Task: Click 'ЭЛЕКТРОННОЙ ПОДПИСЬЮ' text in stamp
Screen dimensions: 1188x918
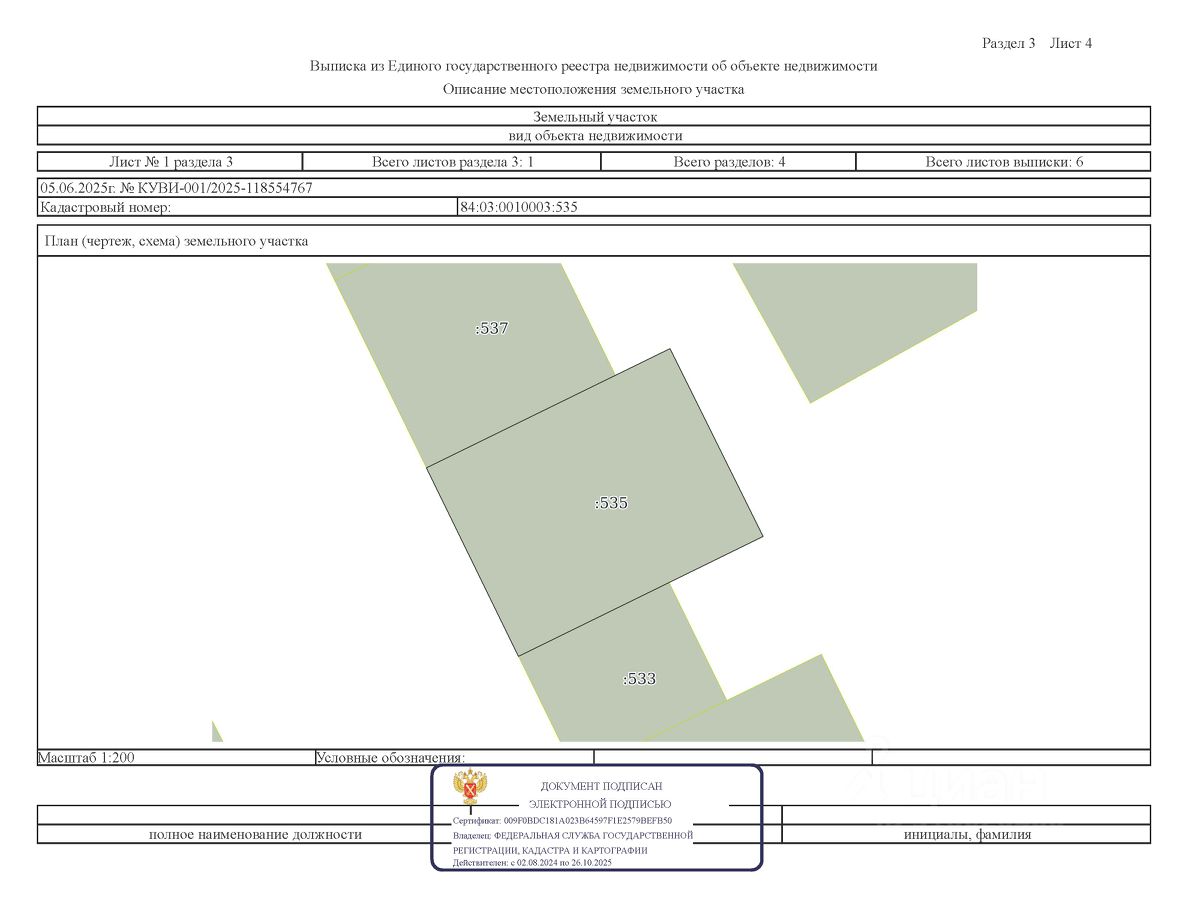Action: point(599,804)
